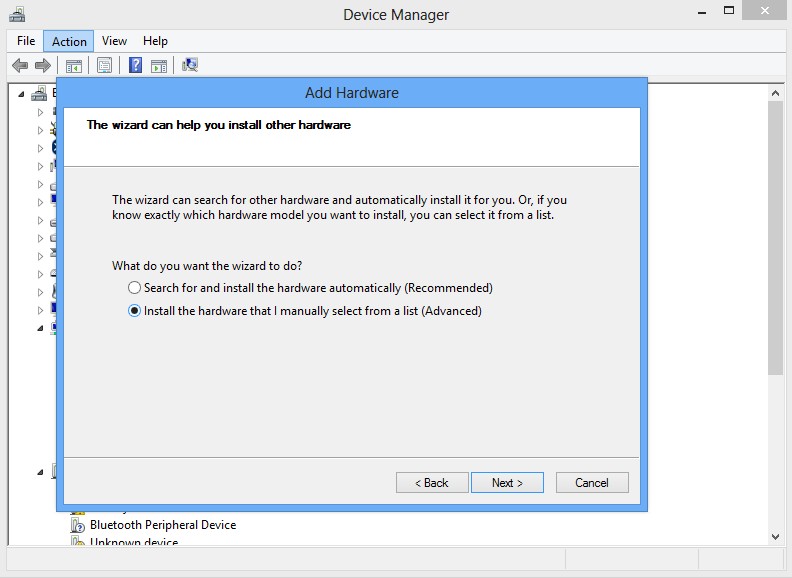Open the File menu
Image resolution: width=792 pixels, height=578 pixels.
click(26, 41)
